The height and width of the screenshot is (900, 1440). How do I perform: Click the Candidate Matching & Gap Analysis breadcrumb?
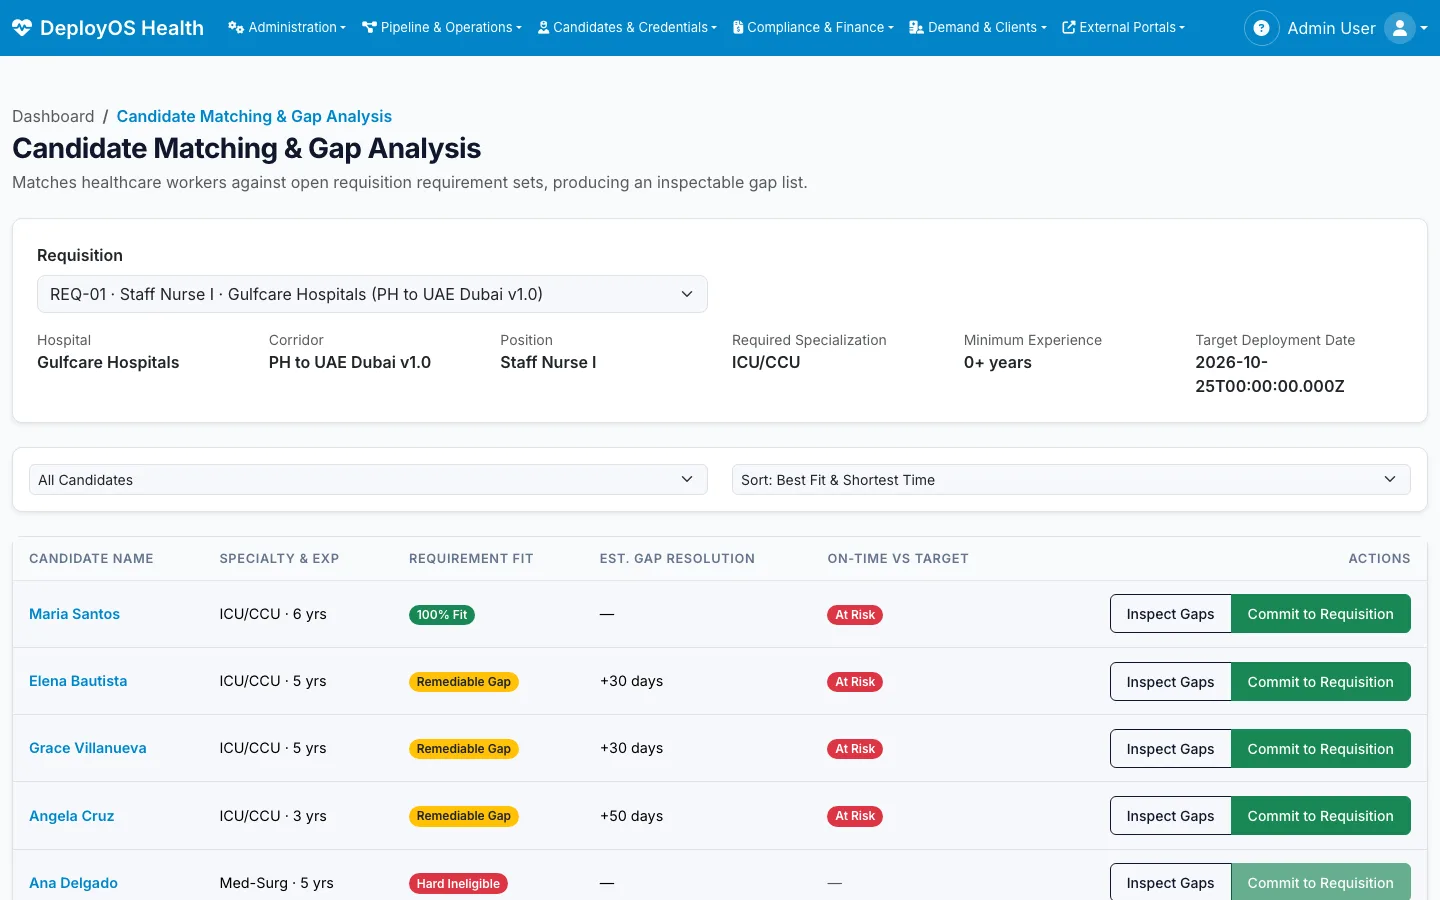tap(254, 116)
